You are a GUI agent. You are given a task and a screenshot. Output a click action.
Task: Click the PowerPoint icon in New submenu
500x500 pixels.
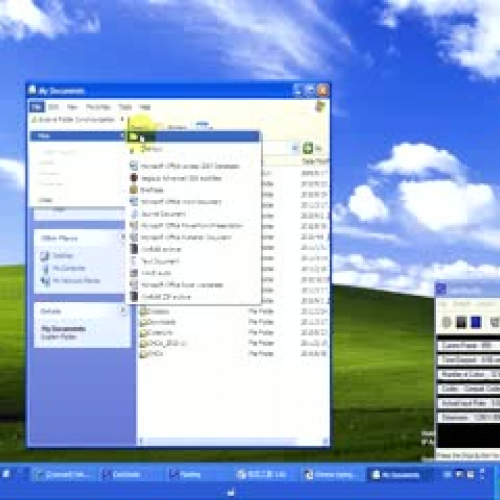134,226
